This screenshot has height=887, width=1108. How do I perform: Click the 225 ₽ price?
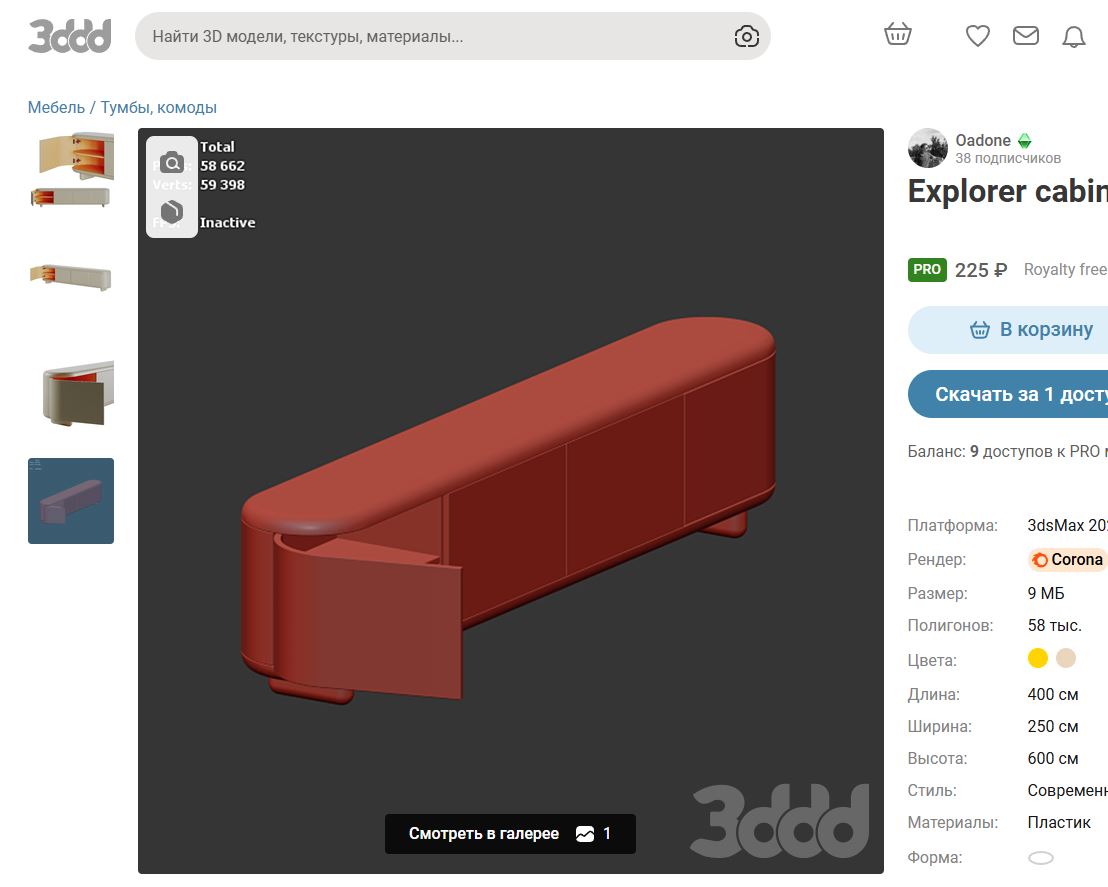point(981,270)
